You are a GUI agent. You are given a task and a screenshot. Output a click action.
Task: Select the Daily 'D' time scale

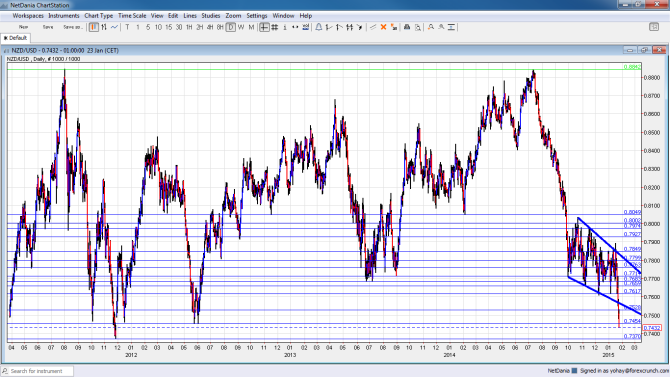click(231, 27)
